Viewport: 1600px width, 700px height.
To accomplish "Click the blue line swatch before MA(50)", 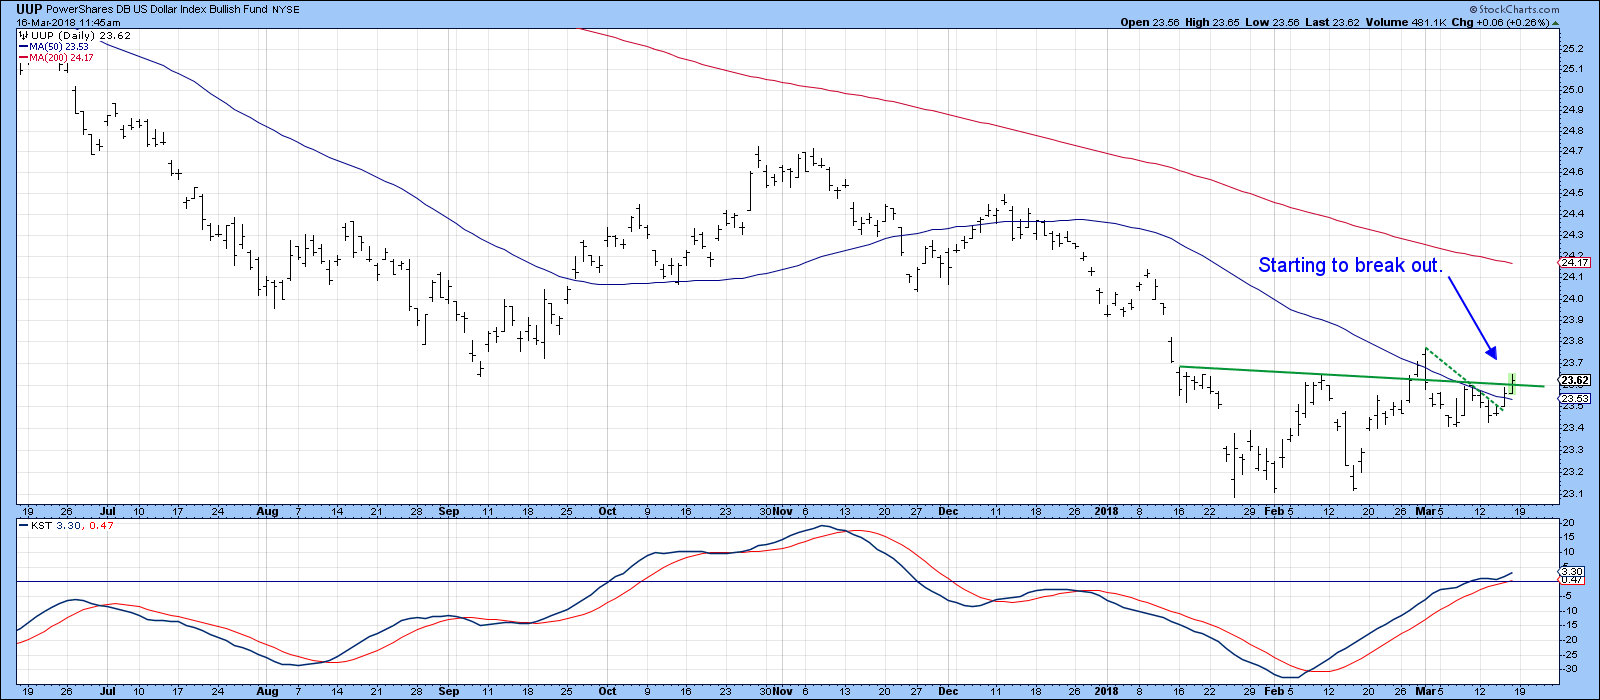I will tap(23, 46).
